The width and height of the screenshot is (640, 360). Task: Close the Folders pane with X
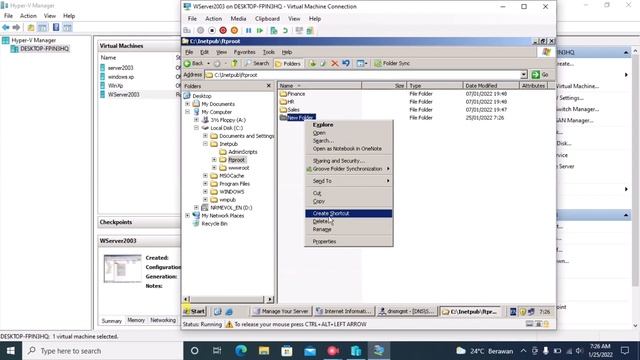(x=269, y=86)
